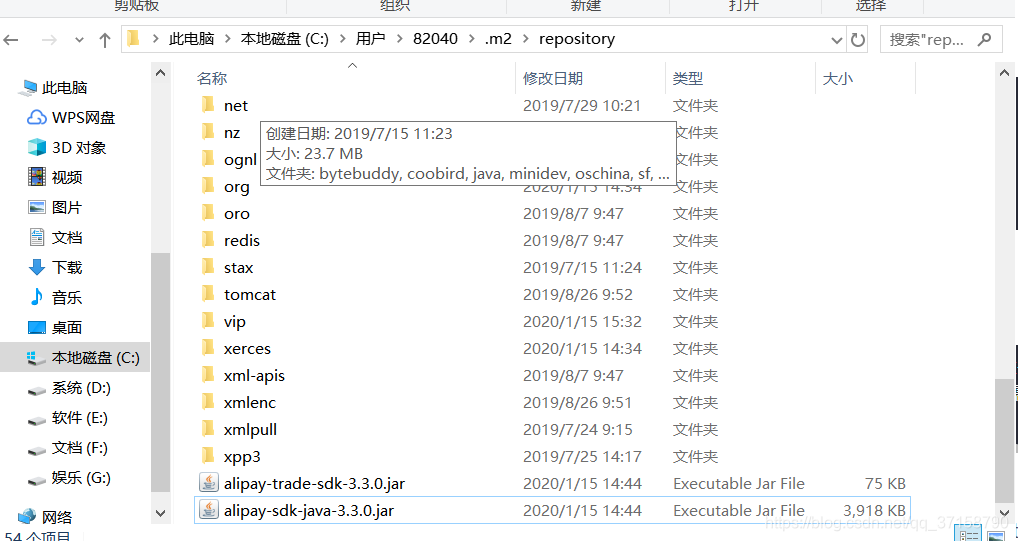This screenshot has height=541, width=1018.
Task: Click the stax folder icon
Action: 208,266
